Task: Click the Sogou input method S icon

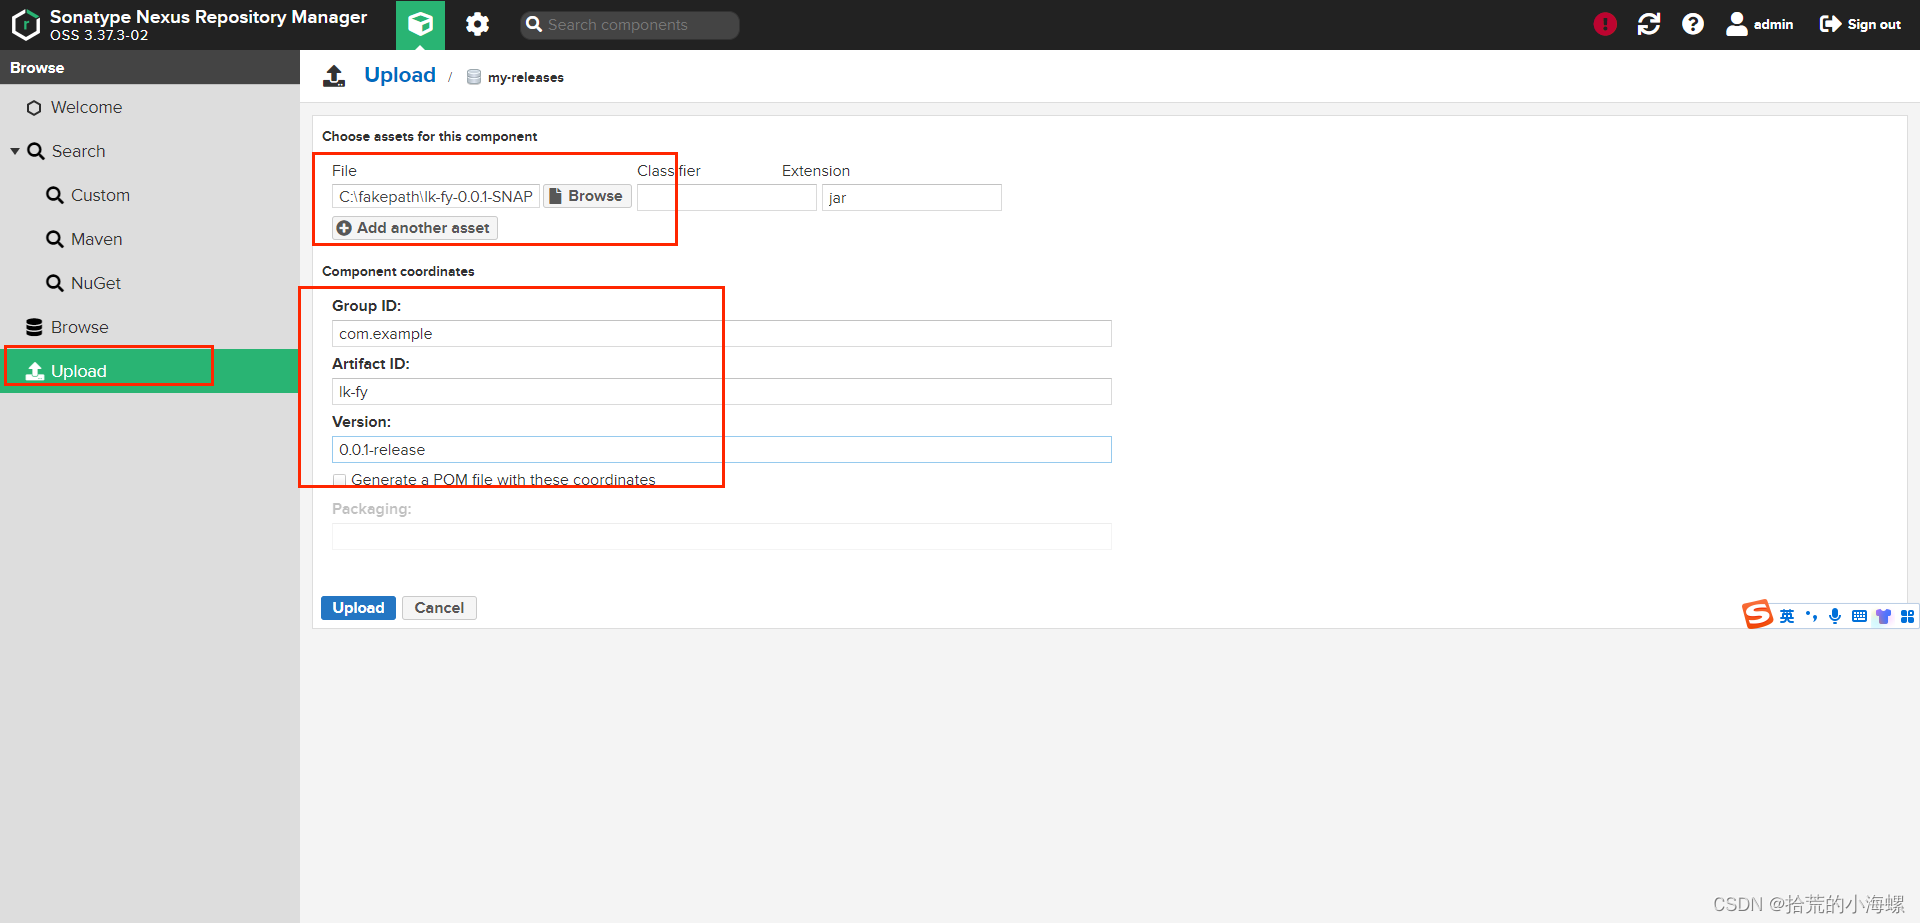Action: 1757,614
